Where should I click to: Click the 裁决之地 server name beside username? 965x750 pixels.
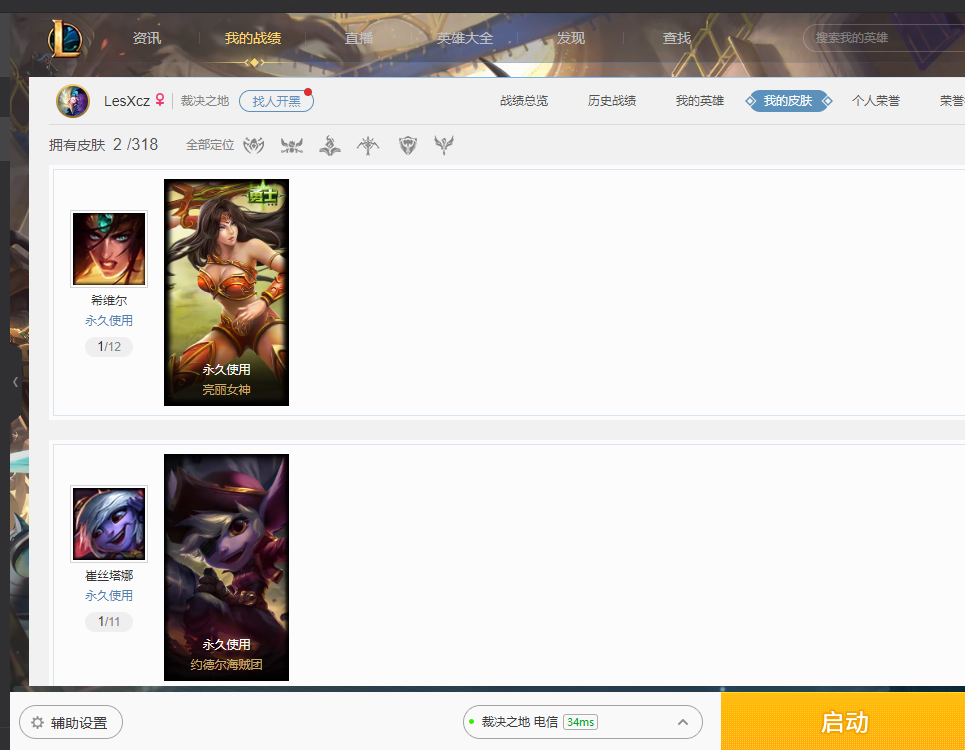(x=205, y=101)
